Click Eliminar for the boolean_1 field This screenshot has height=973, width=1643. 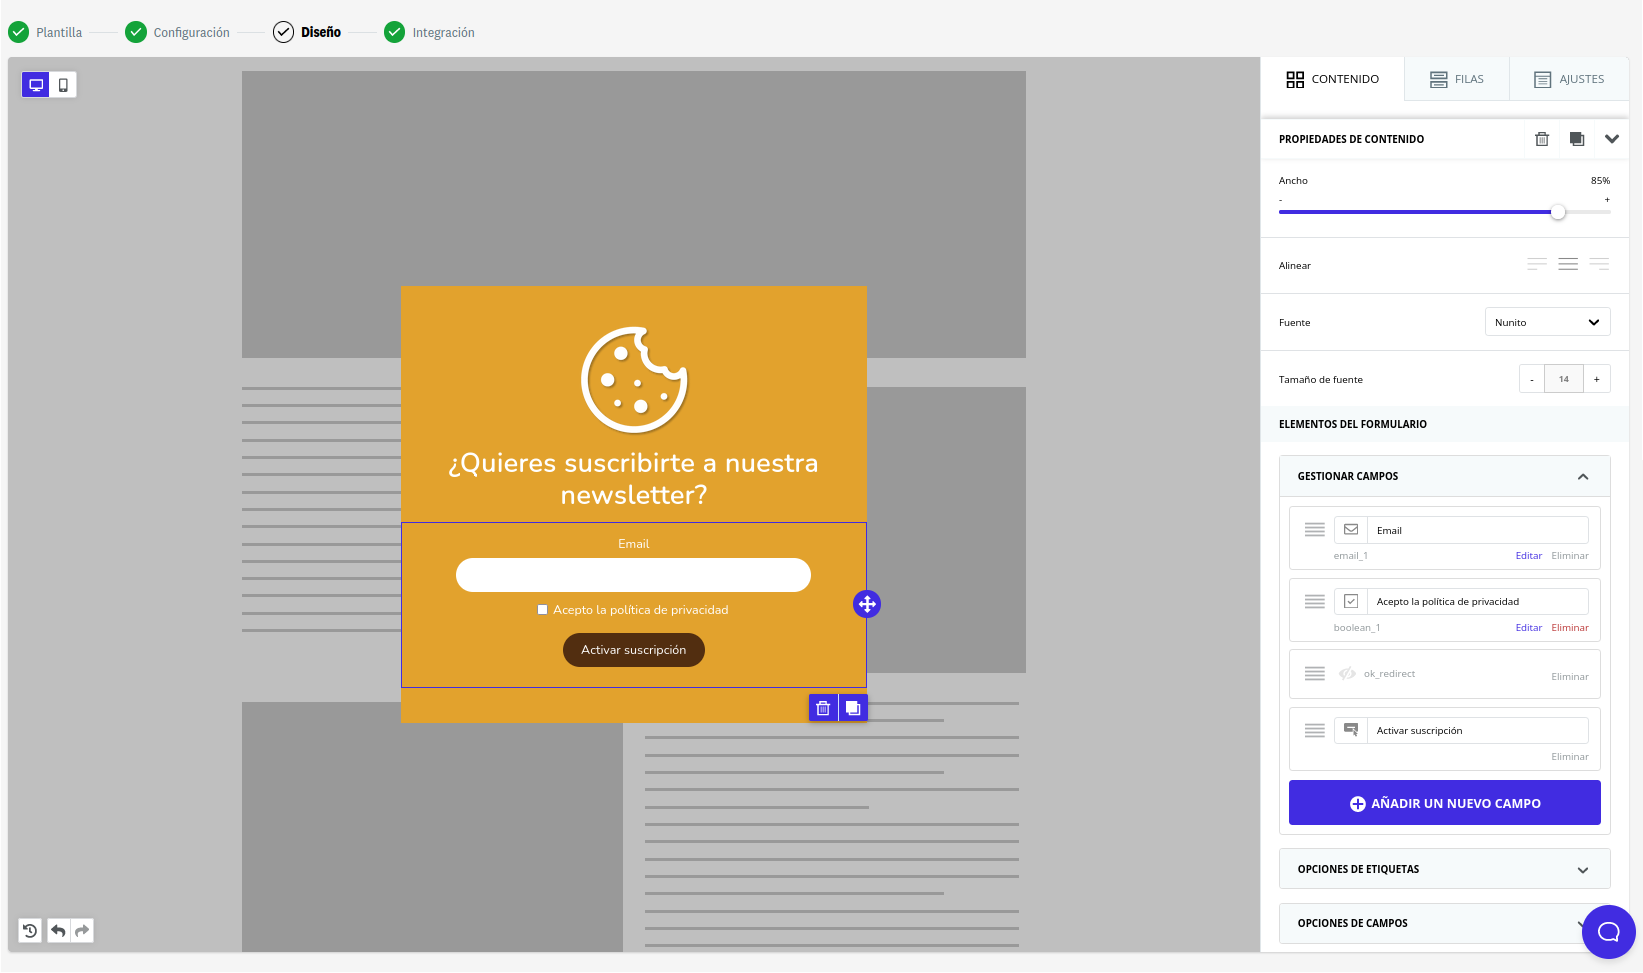pos(1570,628)
